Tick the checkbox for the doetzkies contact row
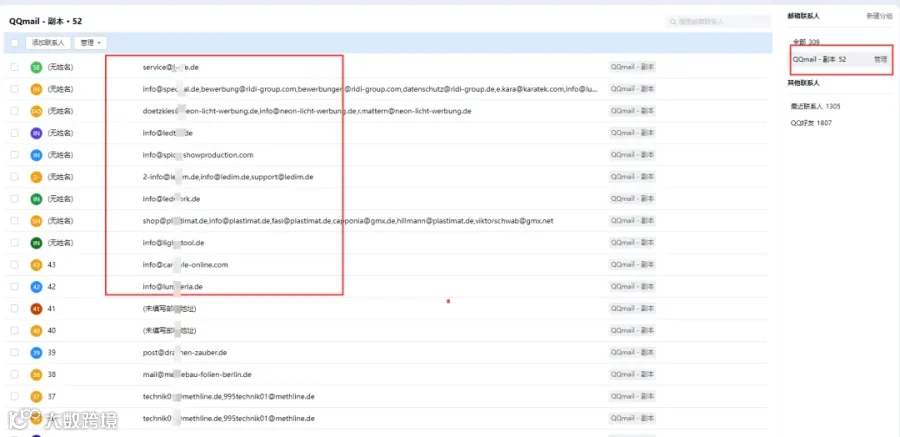 (14, 111)
